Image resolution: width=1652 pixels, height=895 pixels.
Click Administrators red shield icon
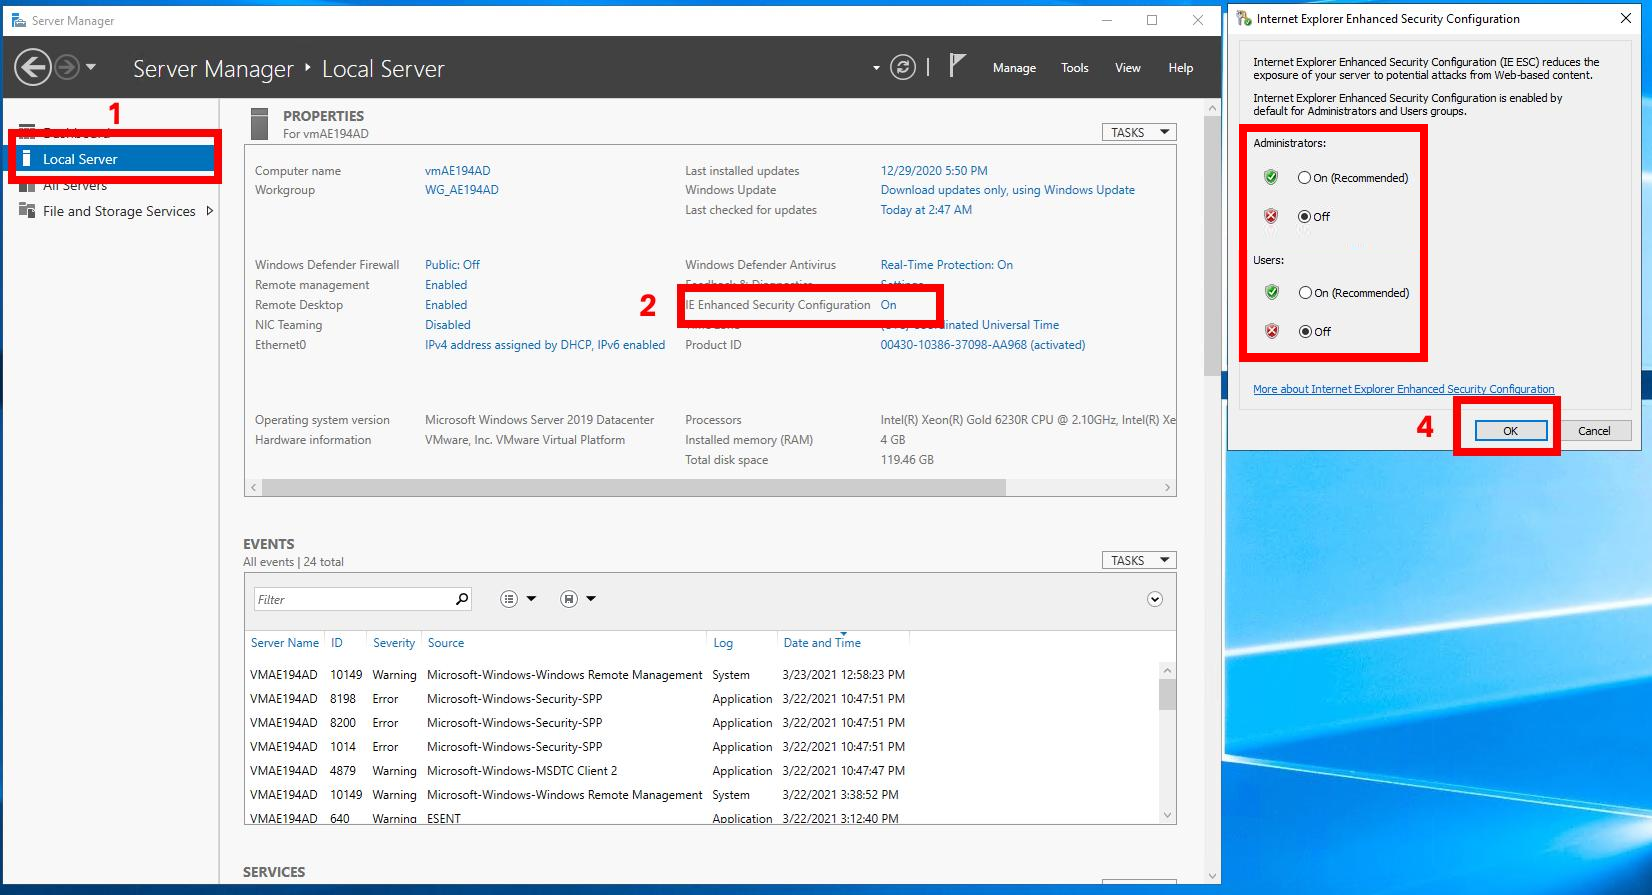click(x=1271, y=216)
